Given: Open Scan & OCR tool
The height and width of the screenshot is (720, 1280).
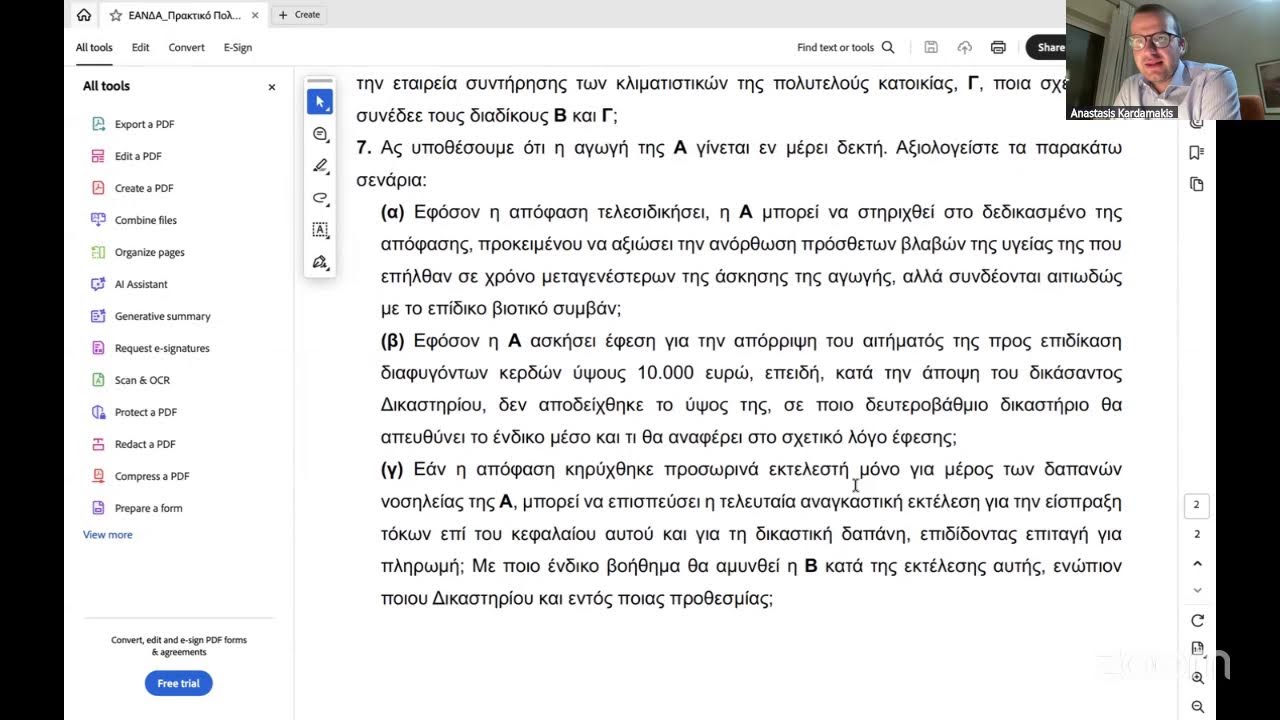Looking at the screenshot, I should tap(142, 380).
